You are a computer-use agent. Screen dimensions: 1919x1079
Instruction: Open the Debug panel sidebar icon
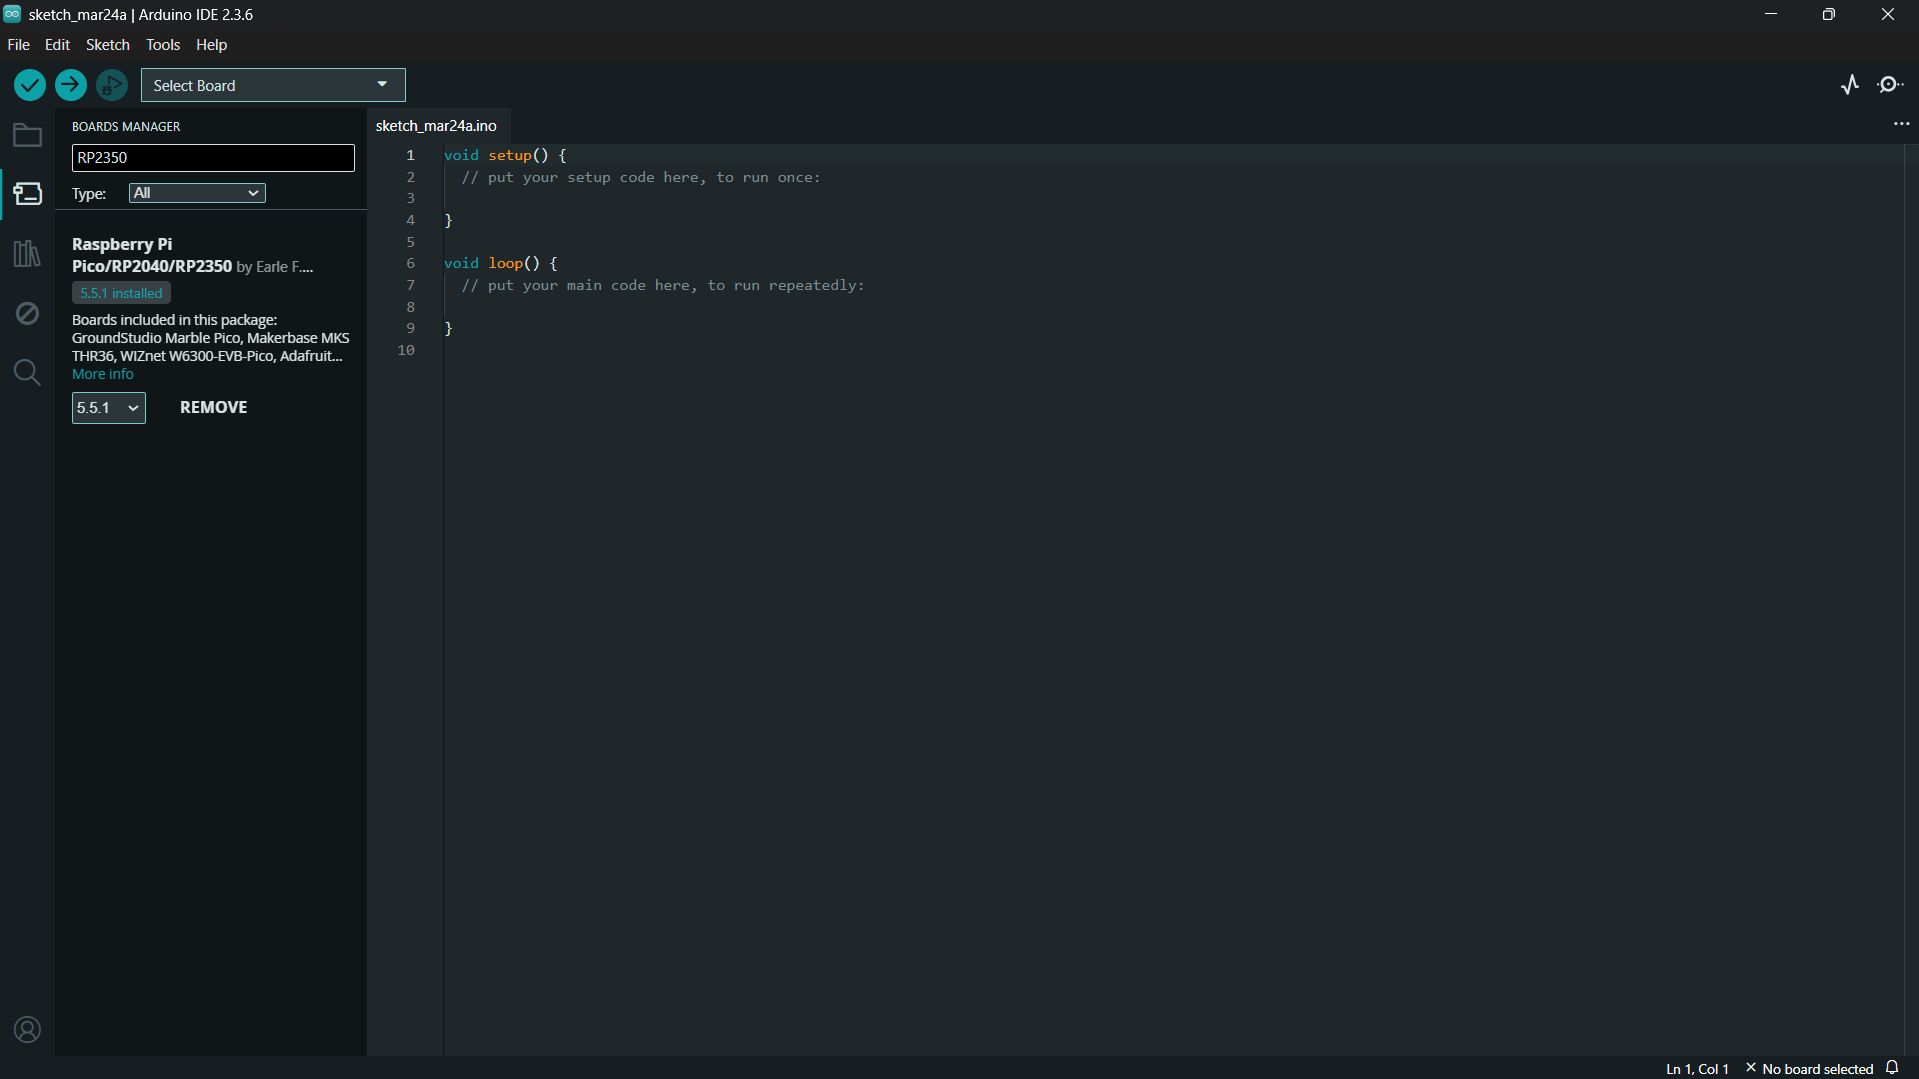[27, 314]
